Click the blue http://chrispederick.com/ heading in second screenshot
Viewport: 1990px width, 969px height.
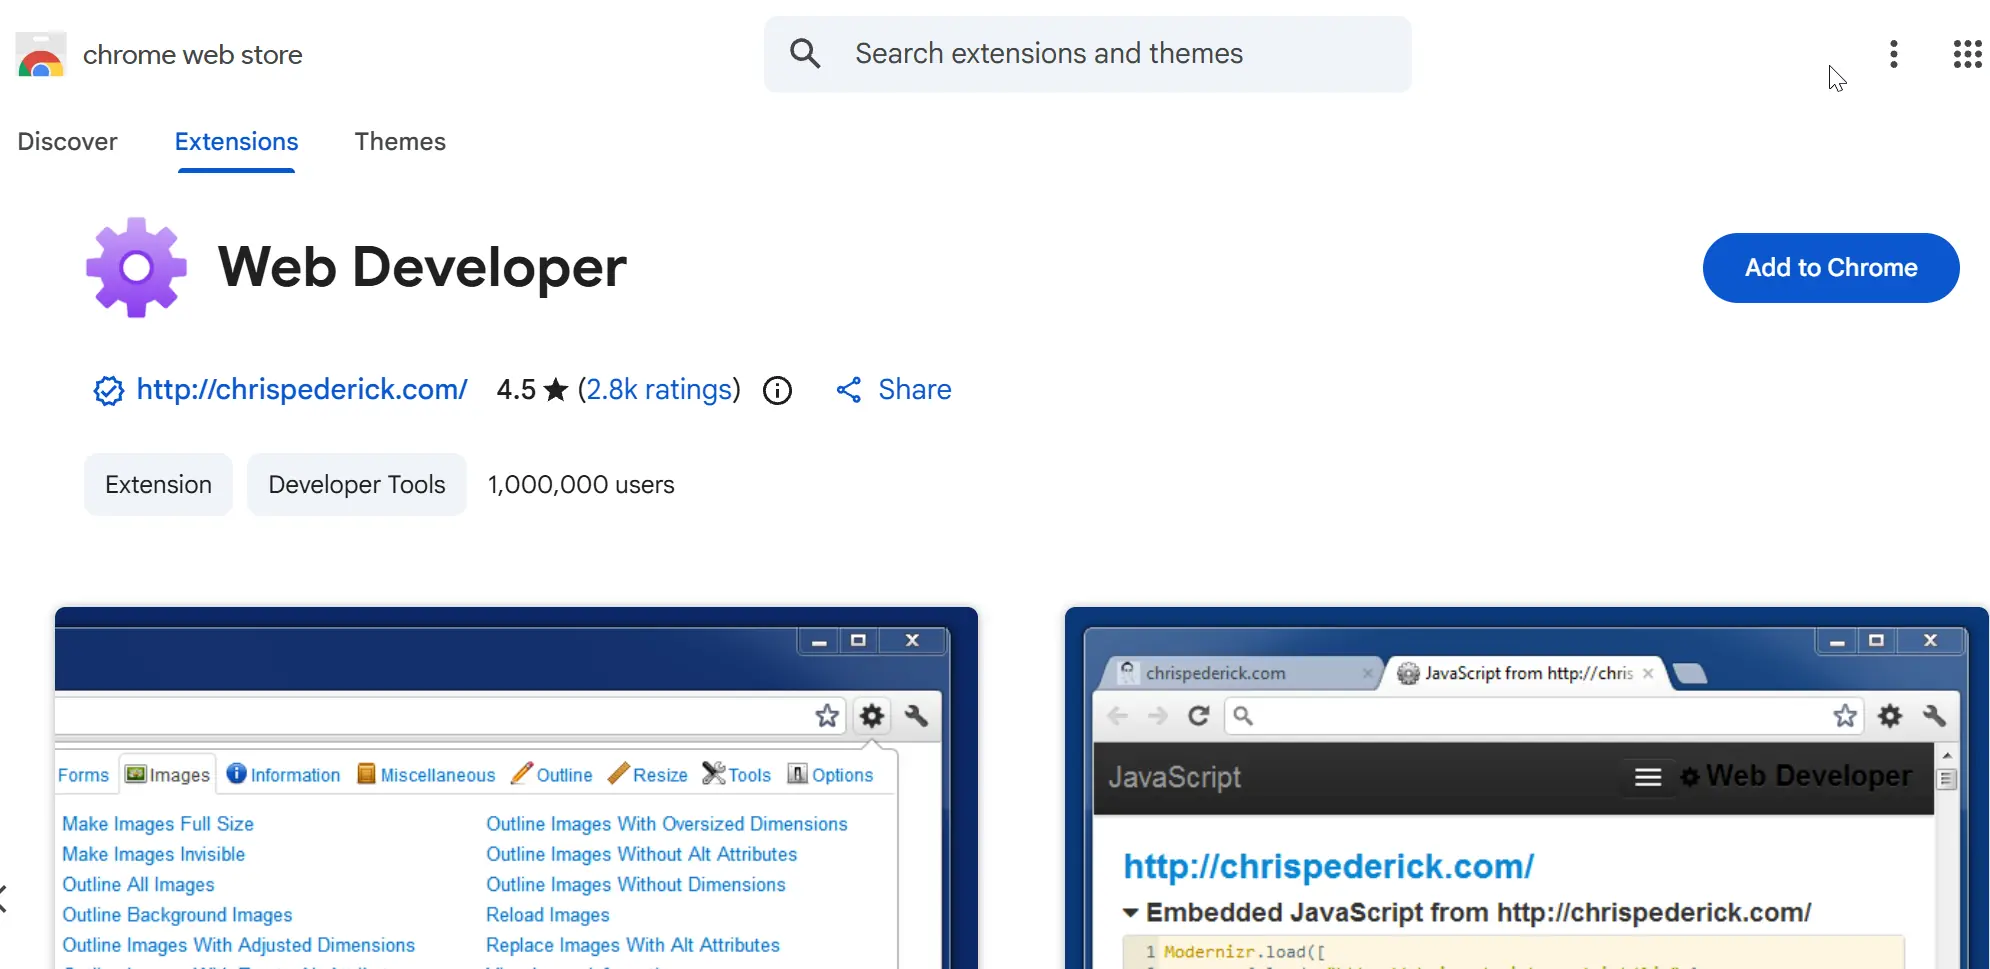(x=1328, y=866)
